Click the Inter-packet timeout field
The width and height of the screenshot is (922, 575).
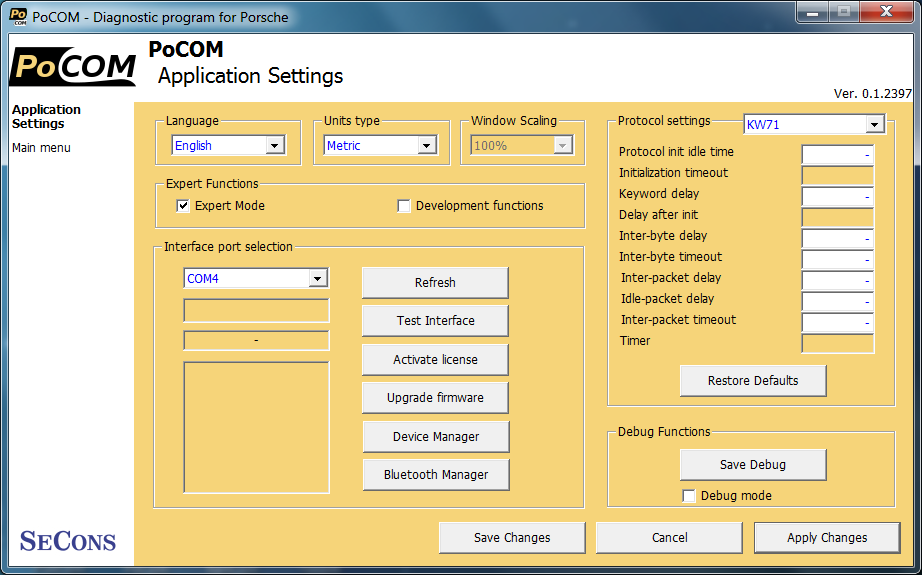tap(837, 322)
